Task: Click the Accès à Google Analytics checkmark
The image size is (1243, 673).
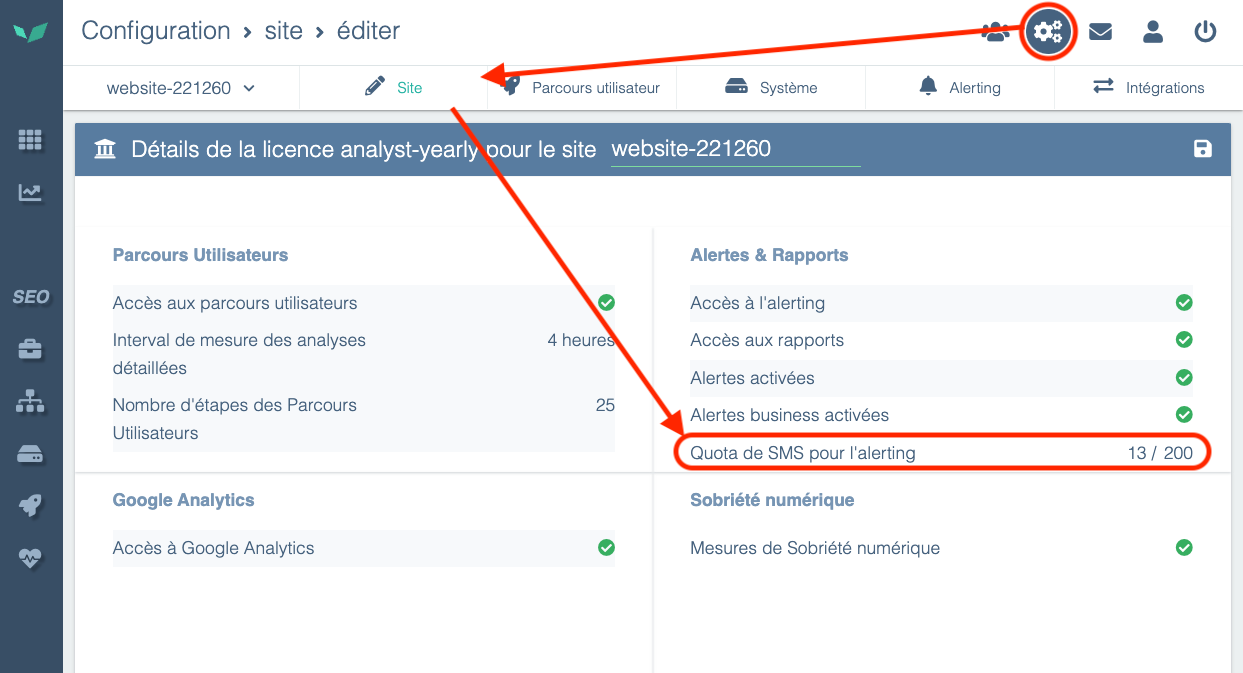Action: (x=606, y=548)
